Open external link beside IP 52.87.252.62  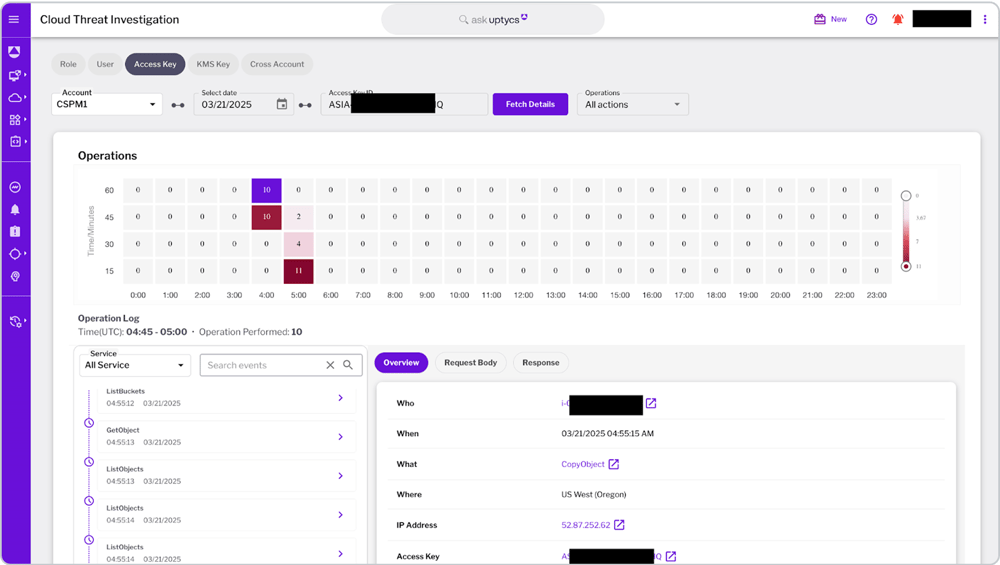pos(619,525)
